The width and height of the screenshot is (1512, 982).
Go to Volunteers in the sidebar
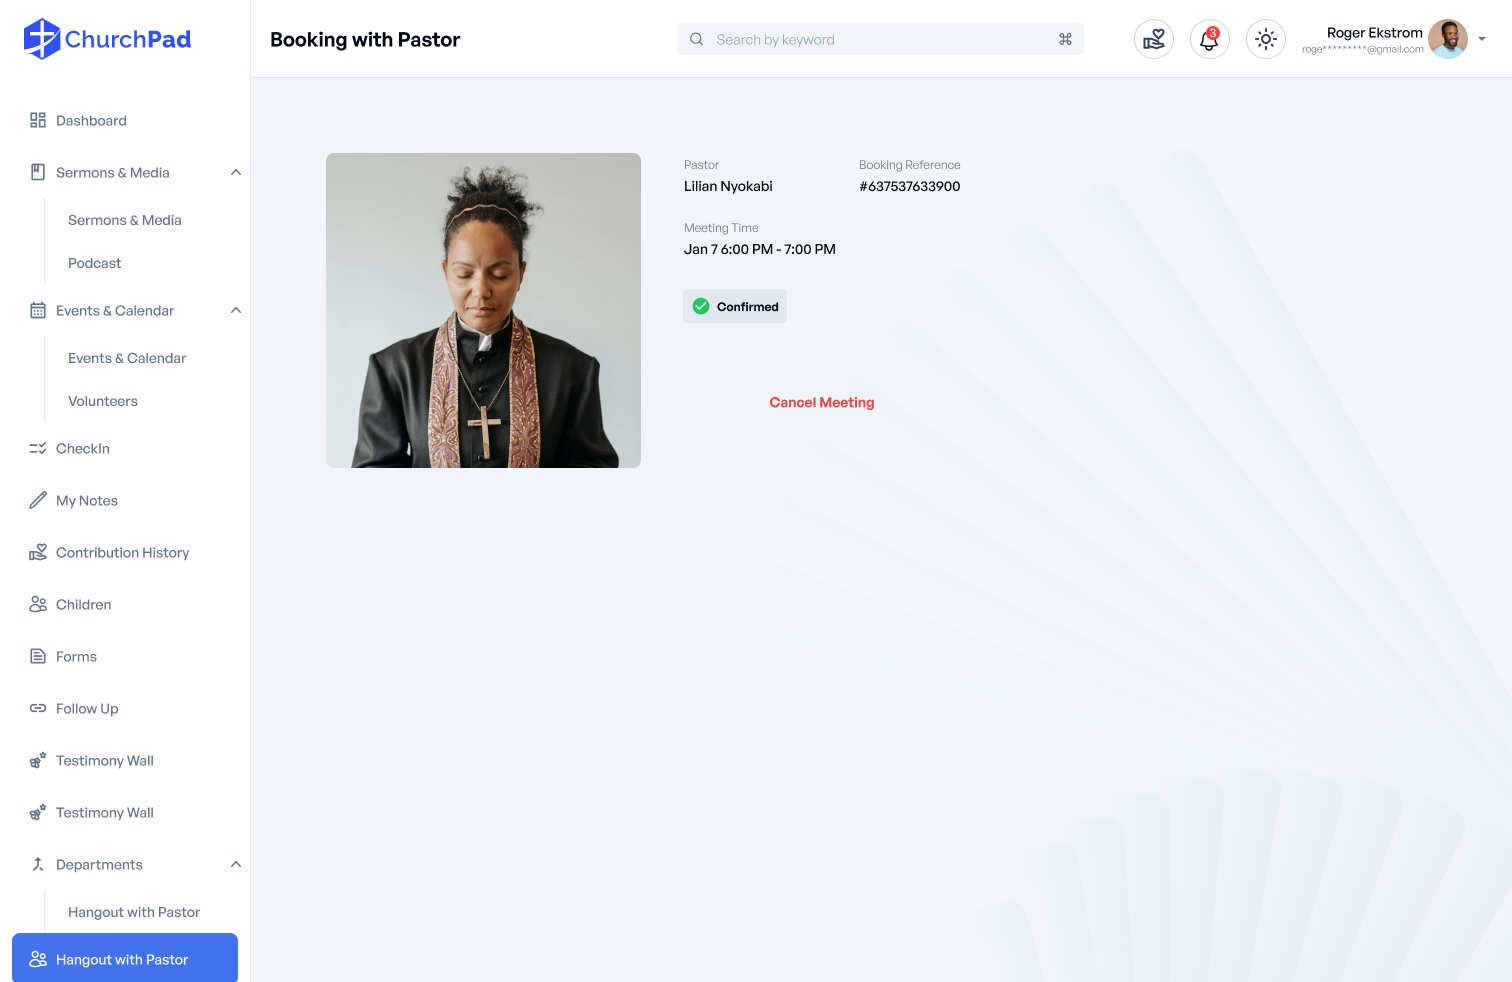[x=103, y=401]
